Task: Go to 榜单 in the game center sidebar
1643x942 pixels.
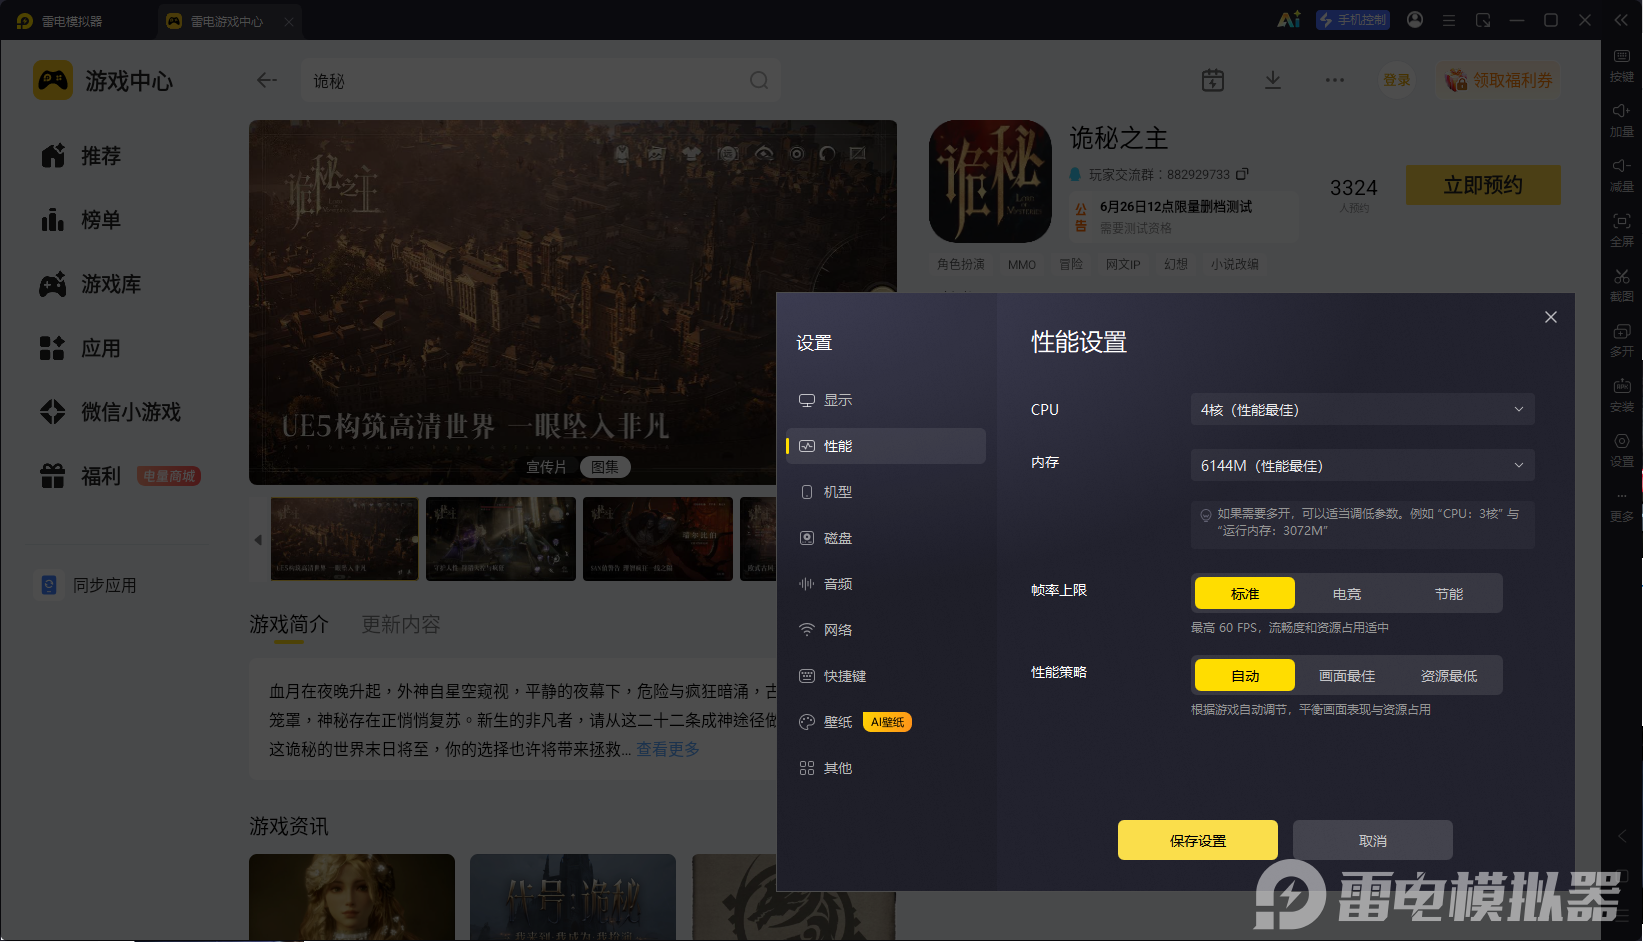Action: (x=81, y=220)
